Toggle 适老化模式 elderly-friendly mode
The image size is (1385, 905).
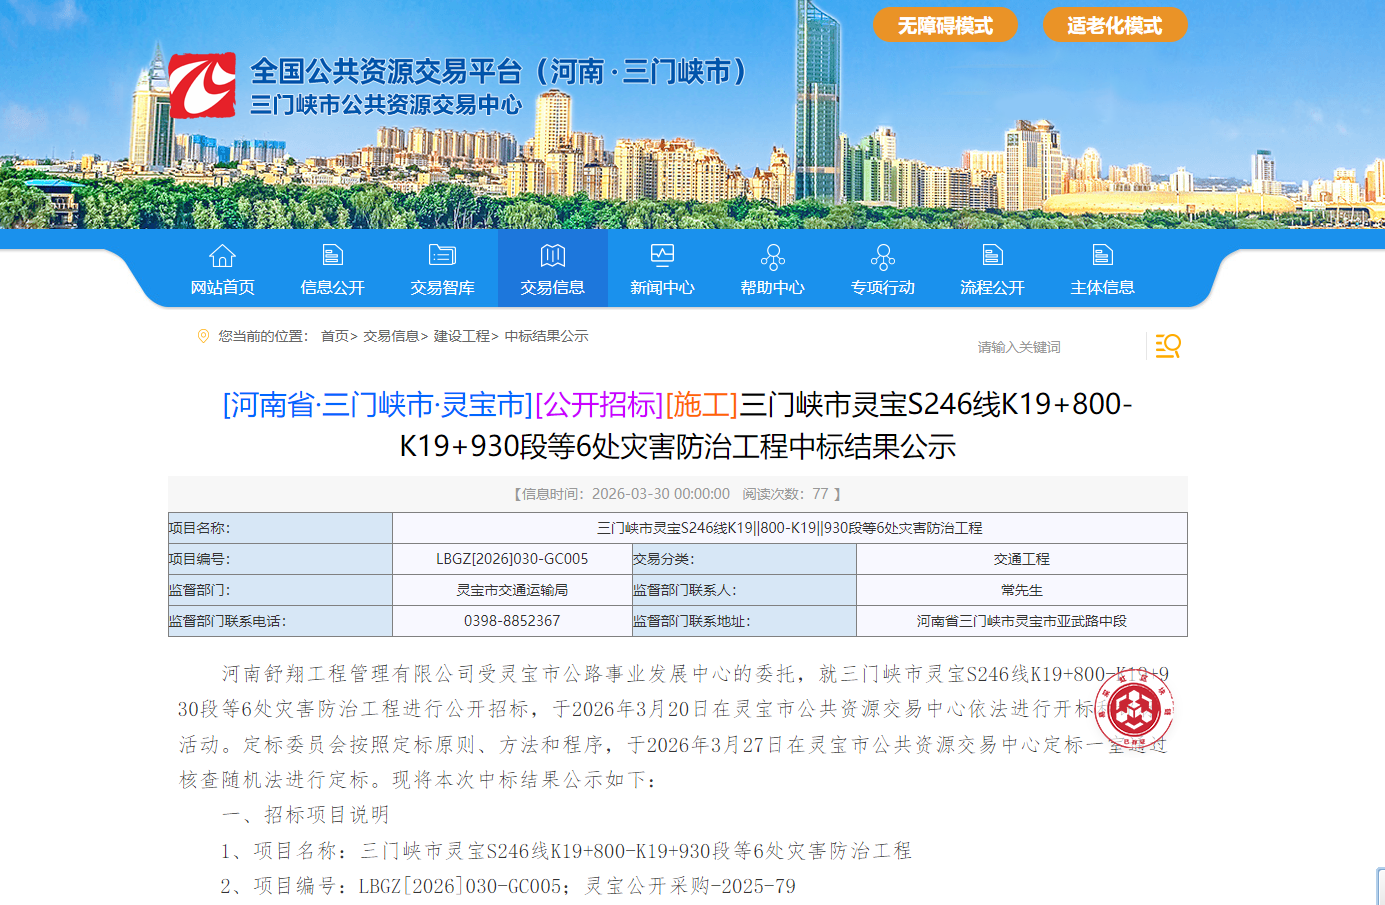[1114, 25]
